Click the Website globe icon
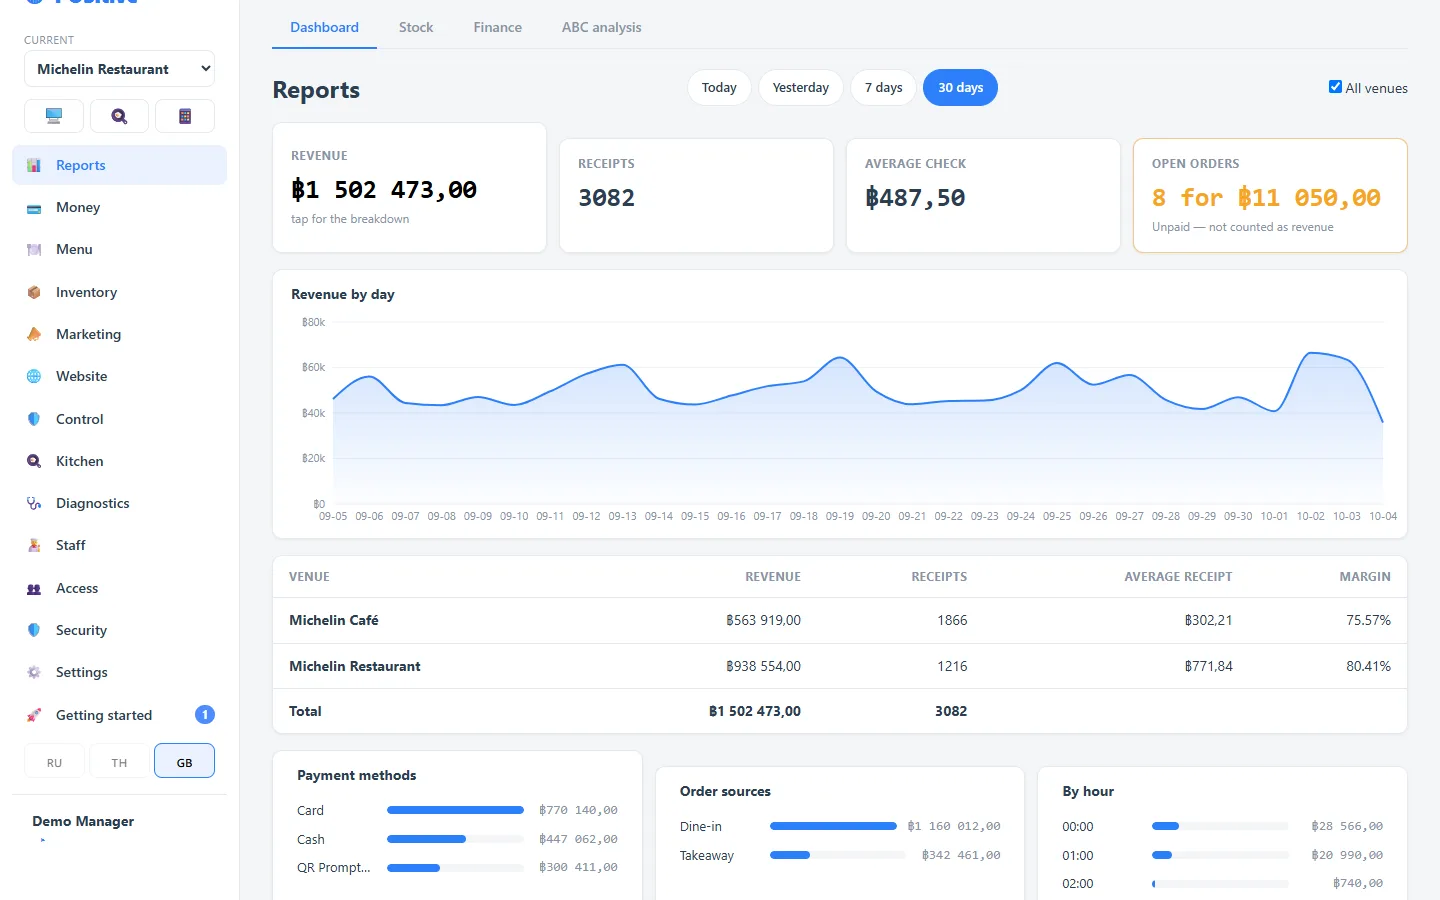The width and height of the screenshot is (1440, 900). pyautogui.click(x=34, y=376)
